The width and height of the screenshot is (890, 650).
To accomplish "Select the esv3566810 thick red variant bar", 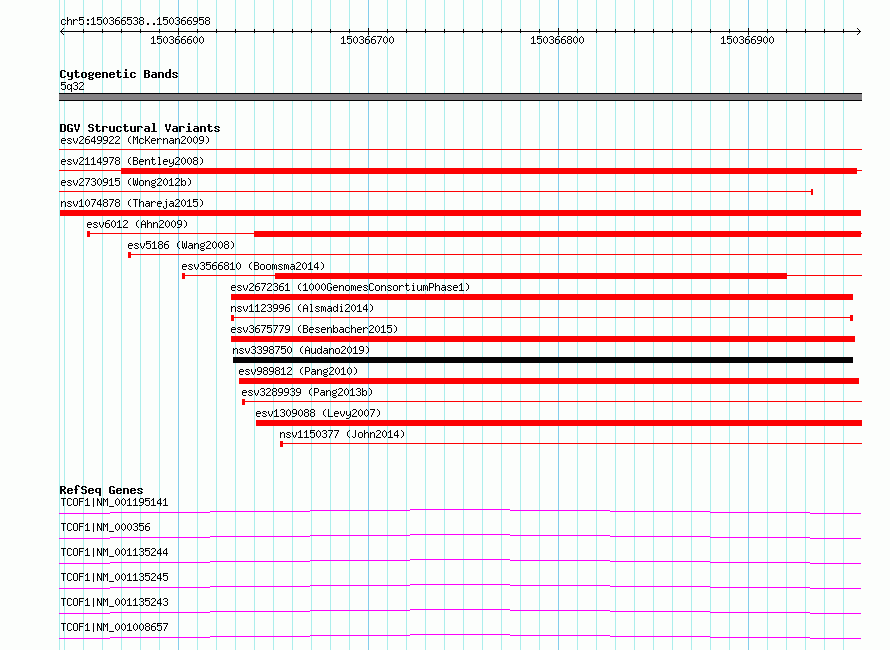I will pos(531,276).
